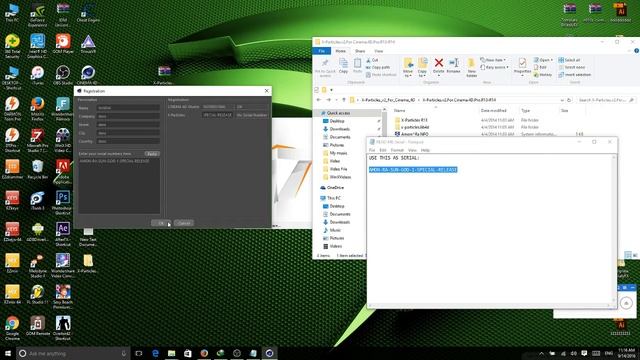The height and width of the screenshot is (360, 640).
Task: Click Explorer back navigation arrow
Action: pos(319,100)
